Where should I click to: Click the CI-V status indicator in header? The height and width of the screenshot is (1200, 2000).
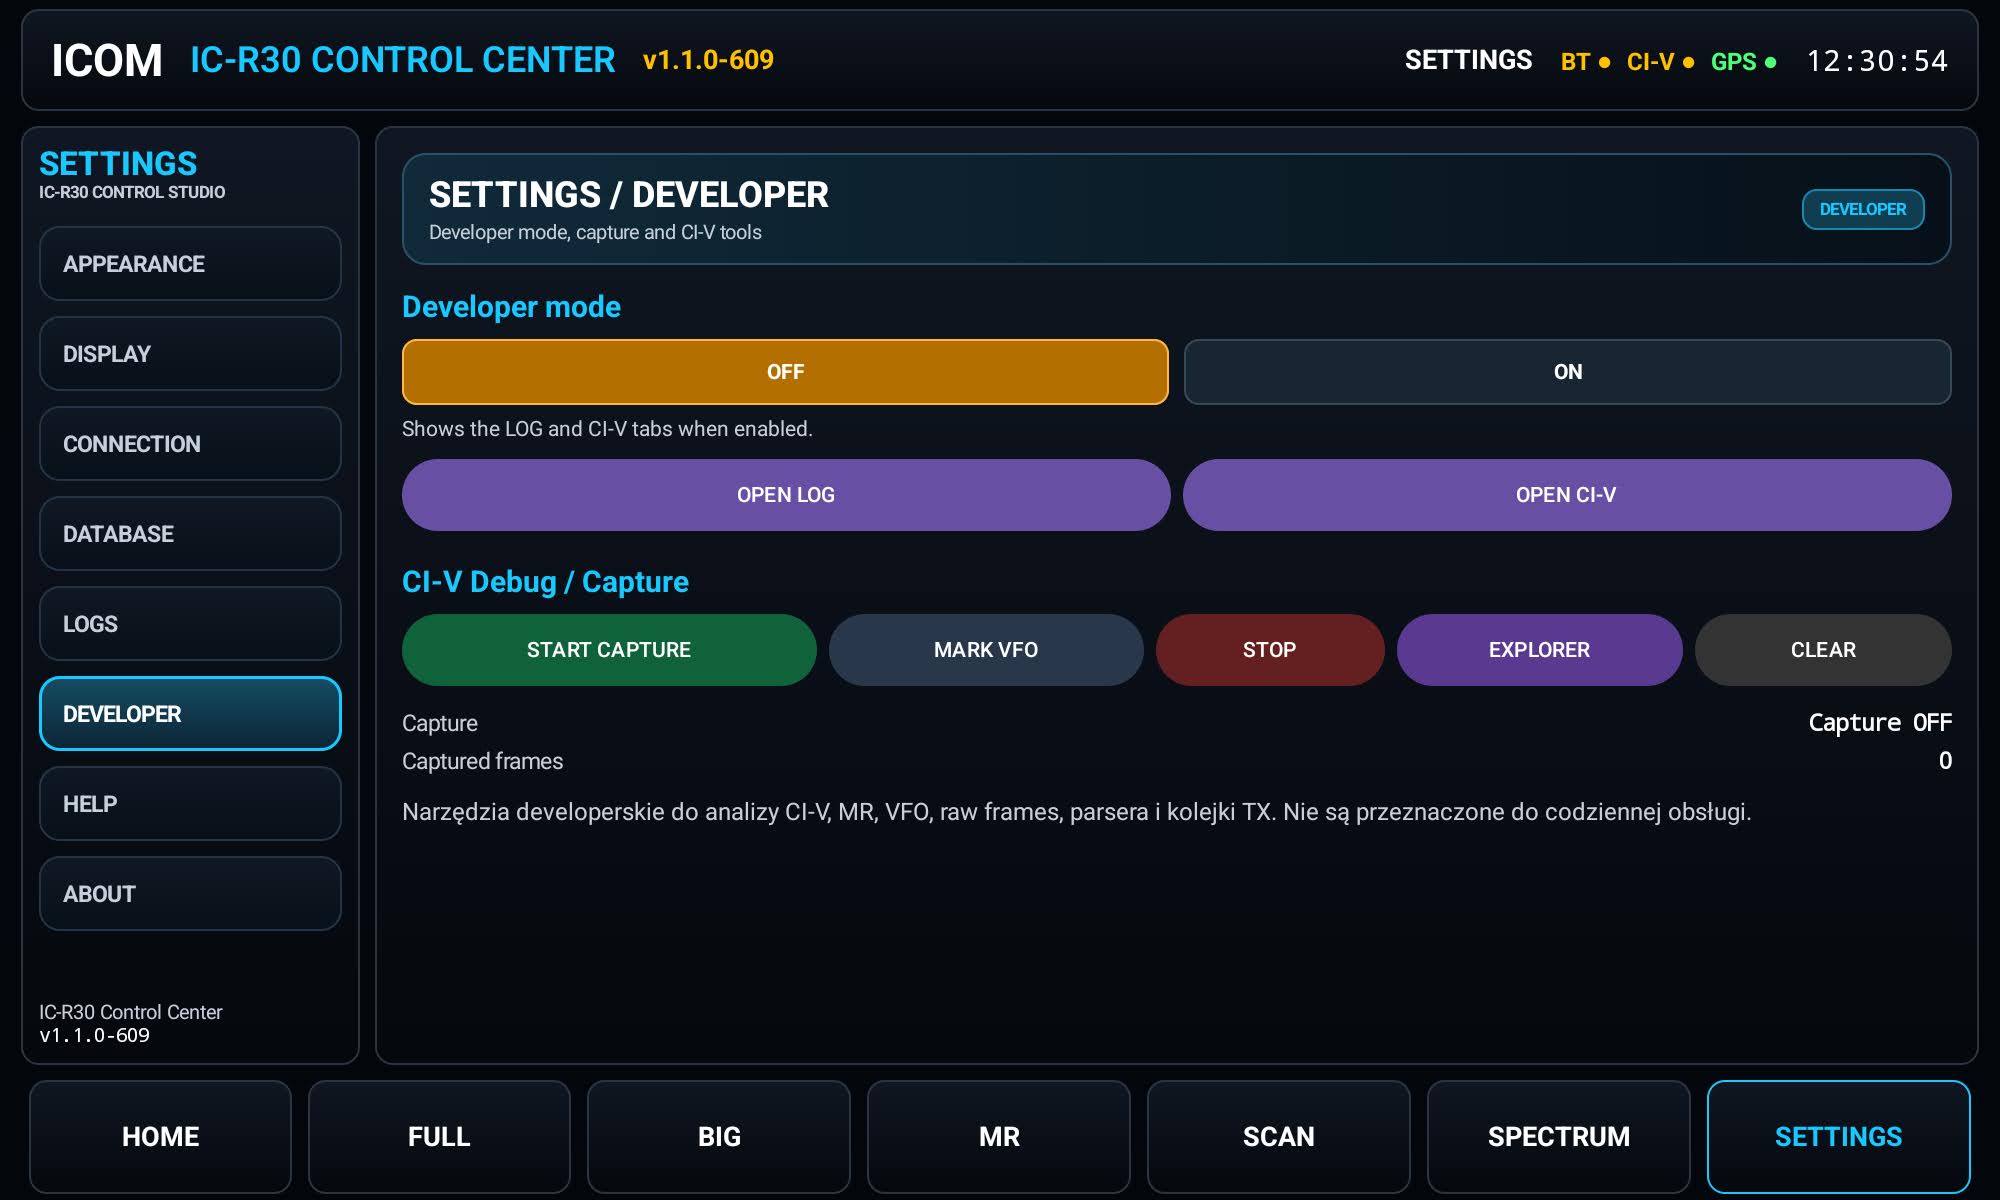pyautogui.click(x=1660, y=62)
